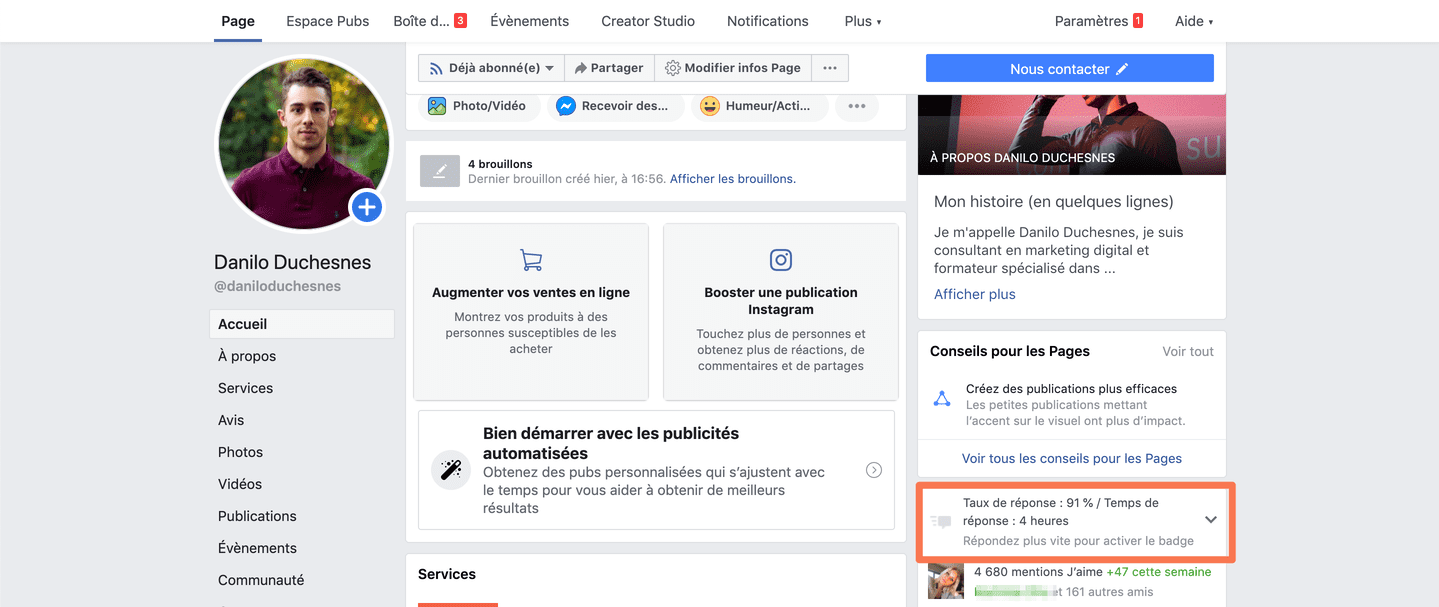The image size is (1439, 607).
Task: Open Voir tous les conseils pour les Pages
Action: (1072, 458)
